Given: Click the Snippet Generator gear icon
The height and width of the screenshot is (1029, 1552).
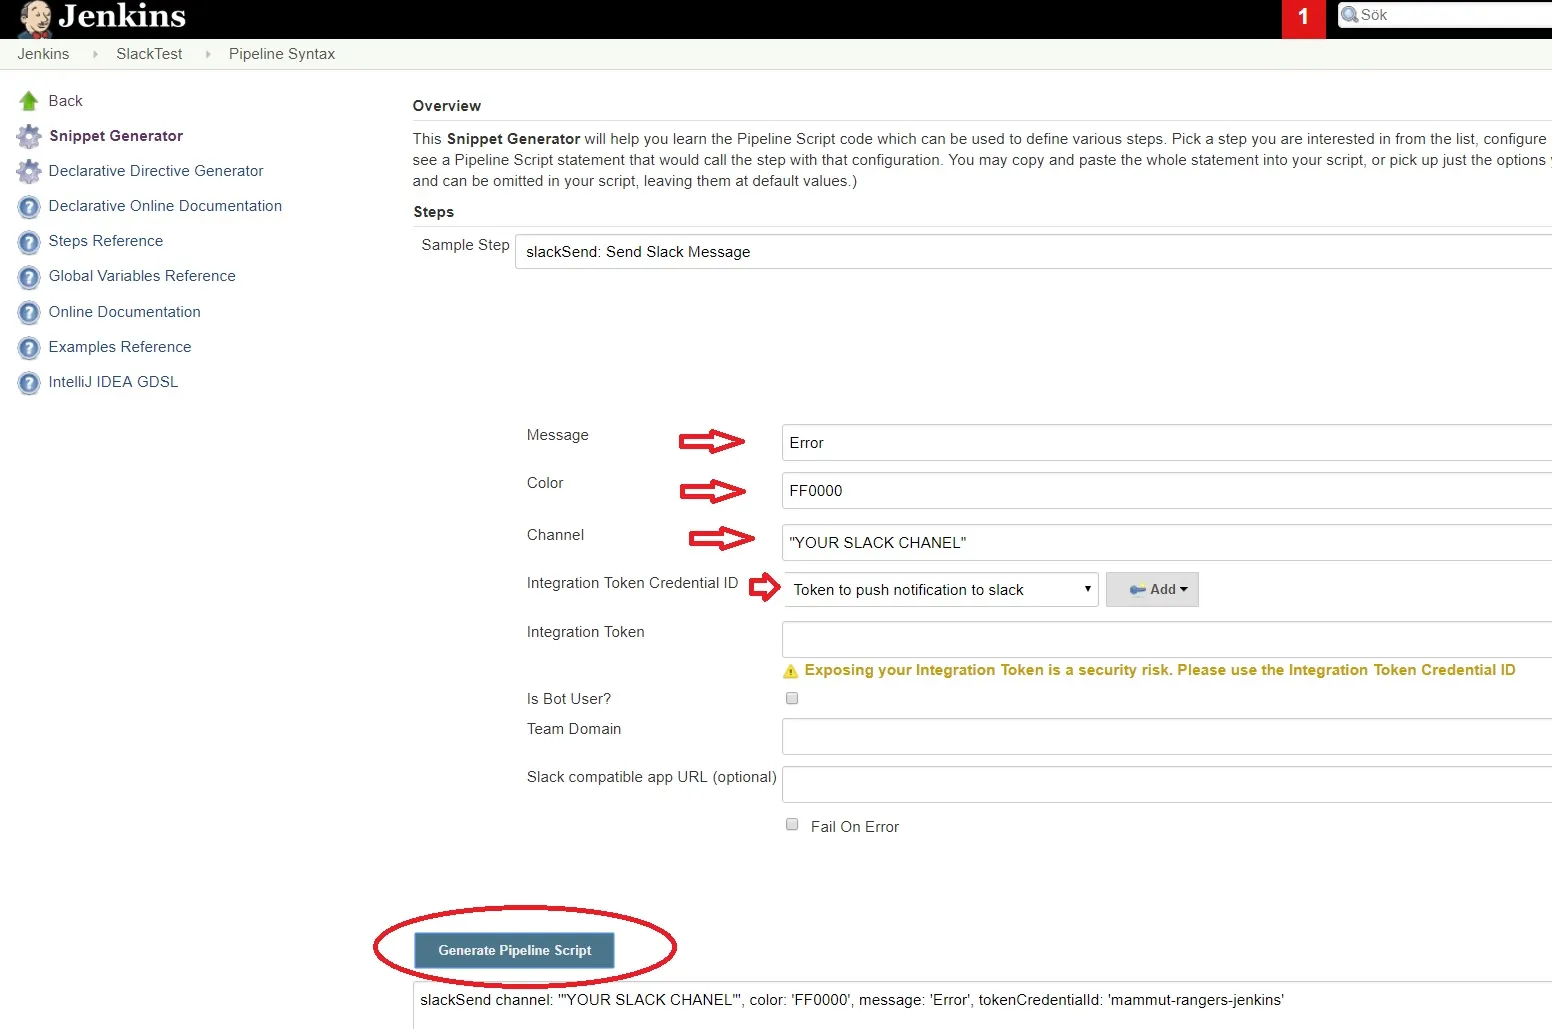Looking at the screenshot, I should pos(29,136).
